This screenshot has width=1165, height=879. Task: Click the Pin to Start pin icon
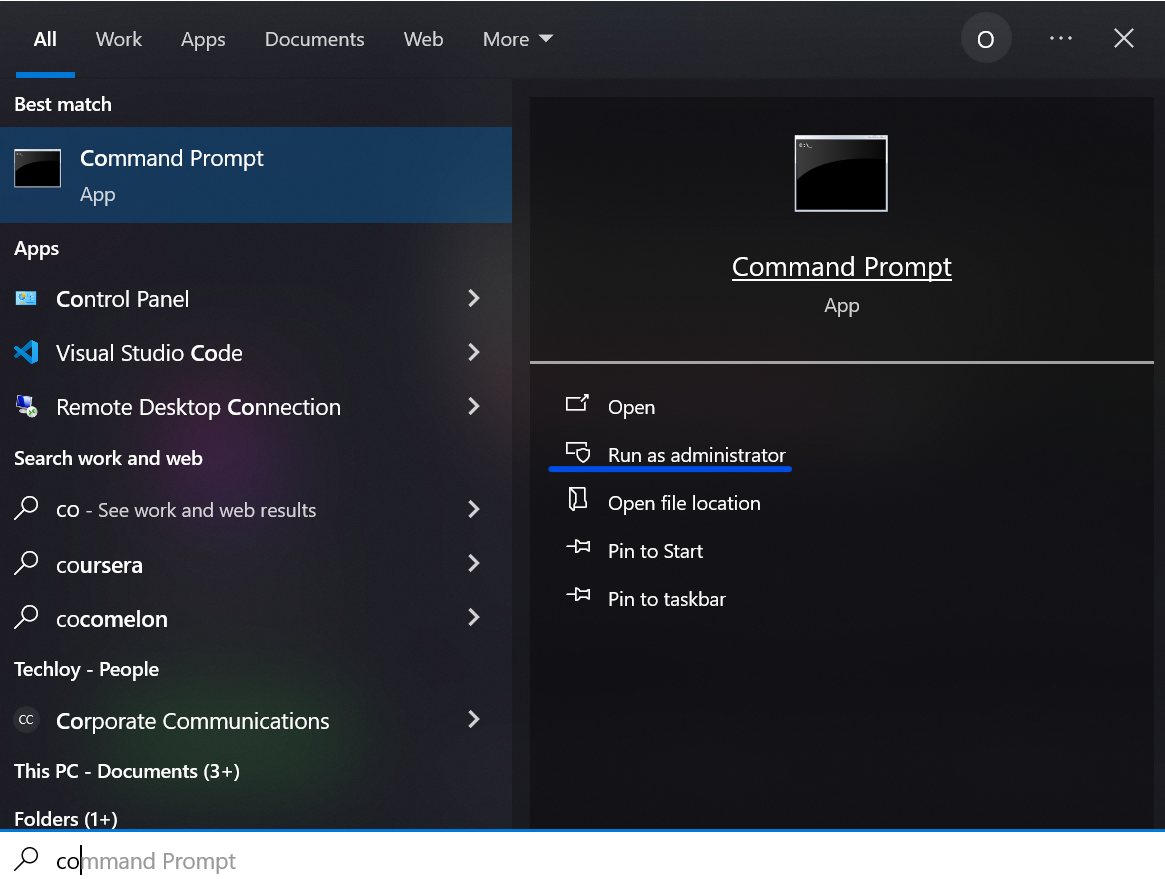(578, 548)
